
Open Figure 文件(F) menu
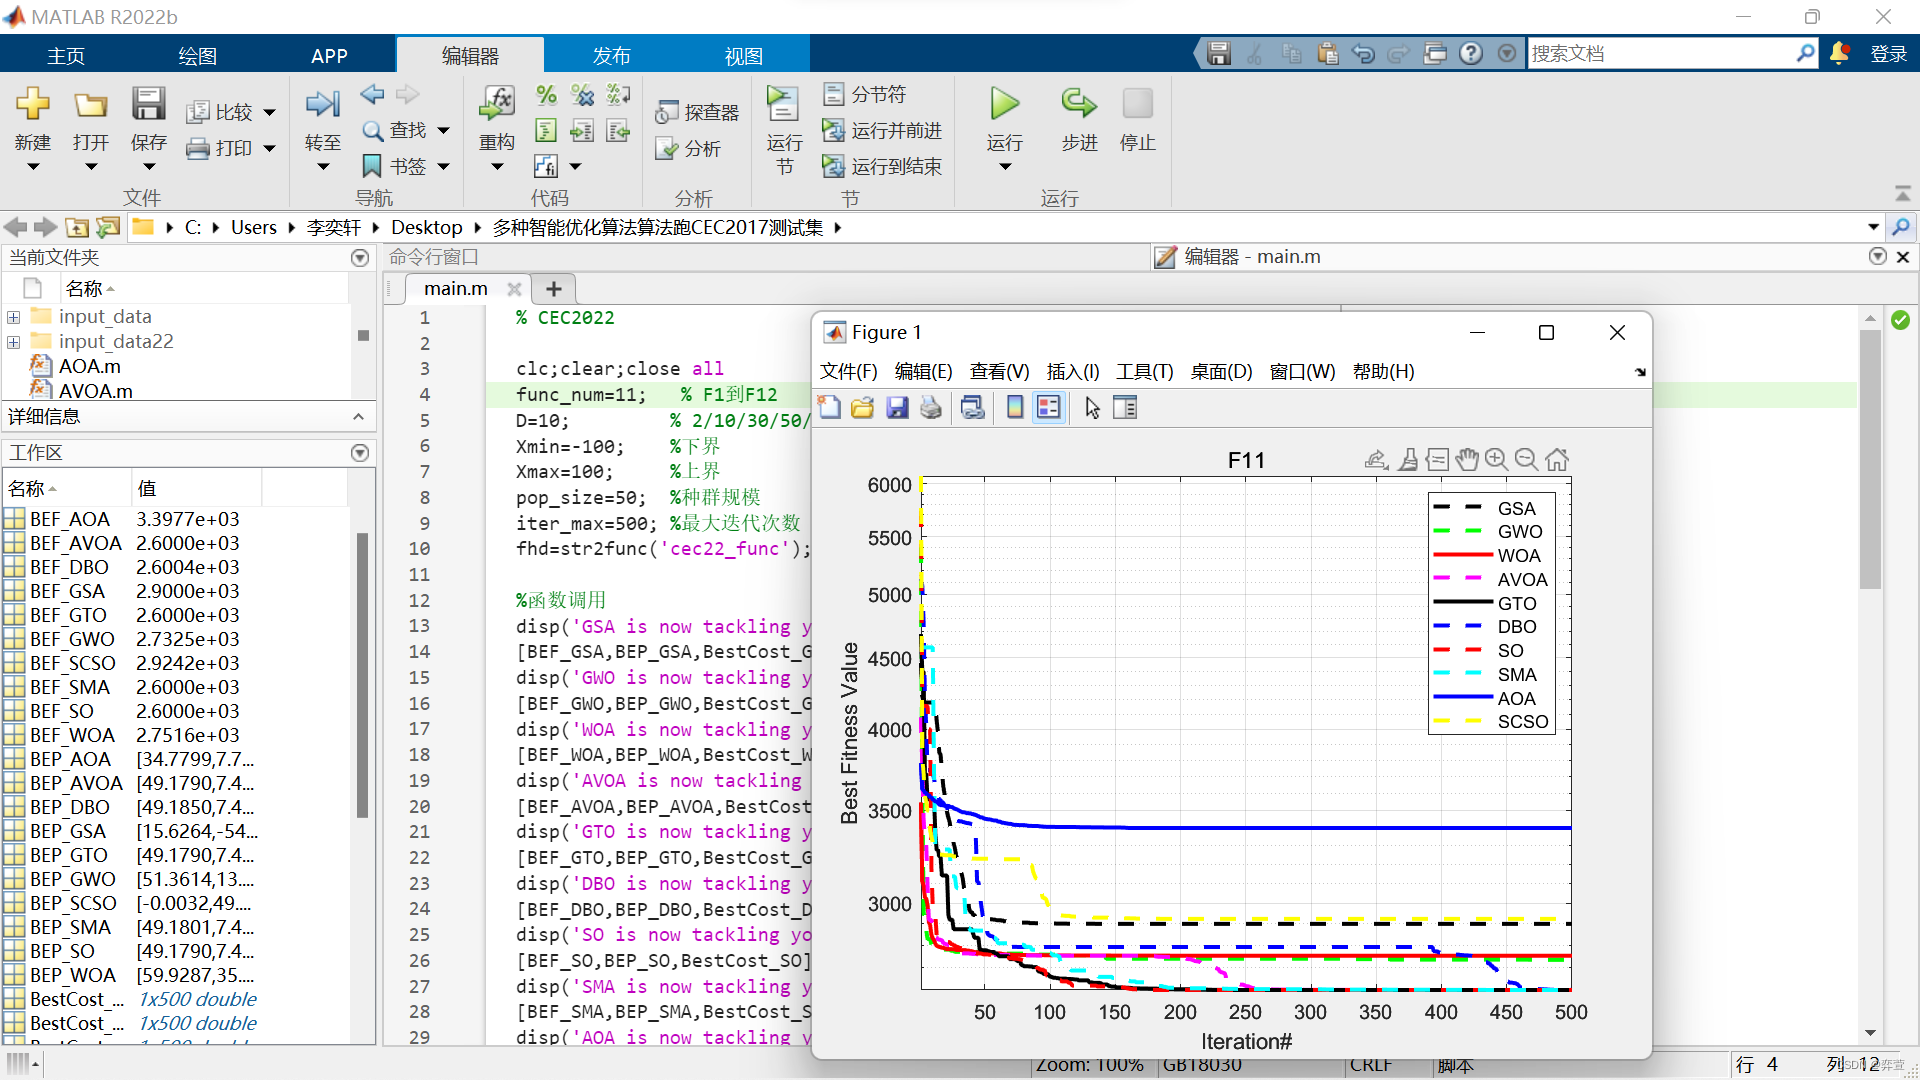pos(848,372)
